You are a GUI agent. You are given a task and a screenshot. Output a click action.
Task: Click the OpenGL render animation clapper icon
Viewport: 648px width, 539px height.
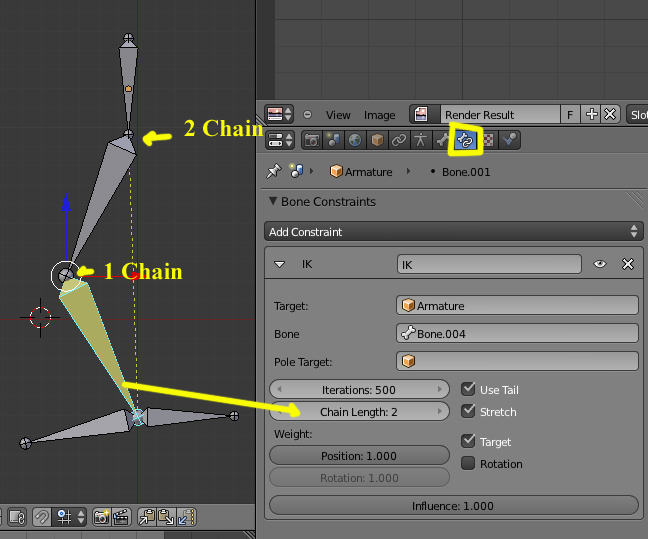pyautogui.click(x=121, y=517)
